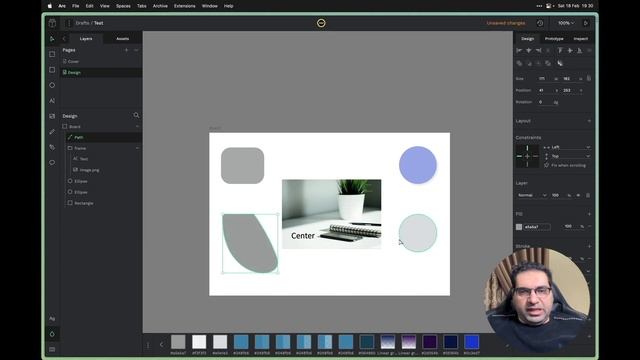Add a new page with the plus icon
This screenshot has width=640, height=360.
point(127,50)
